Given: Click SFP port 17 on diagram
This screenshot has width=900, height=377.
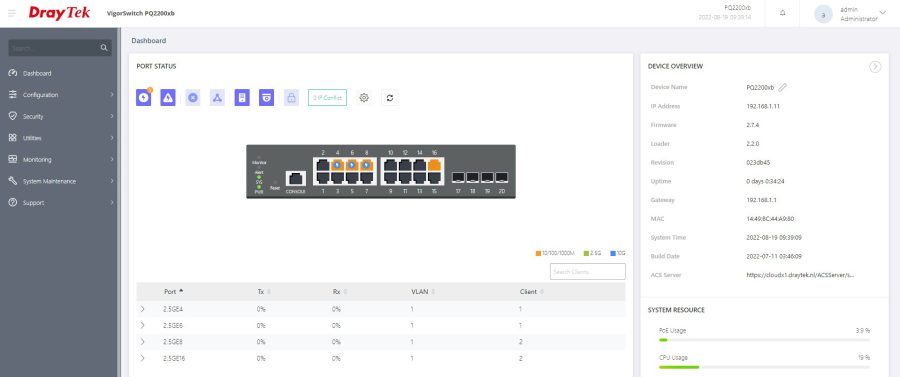Looking at the screenshot, I should (458, 177).
